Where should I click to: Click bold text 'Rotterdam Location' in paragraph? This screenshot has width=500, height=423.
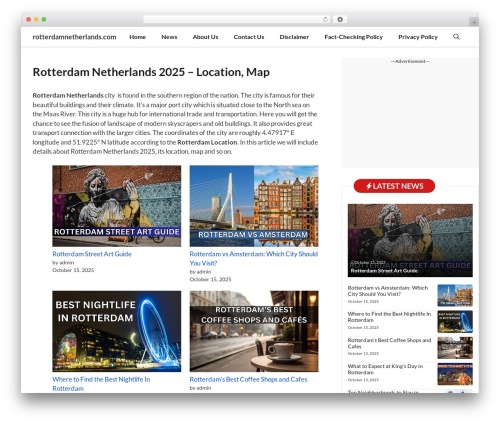coord(207,142)
